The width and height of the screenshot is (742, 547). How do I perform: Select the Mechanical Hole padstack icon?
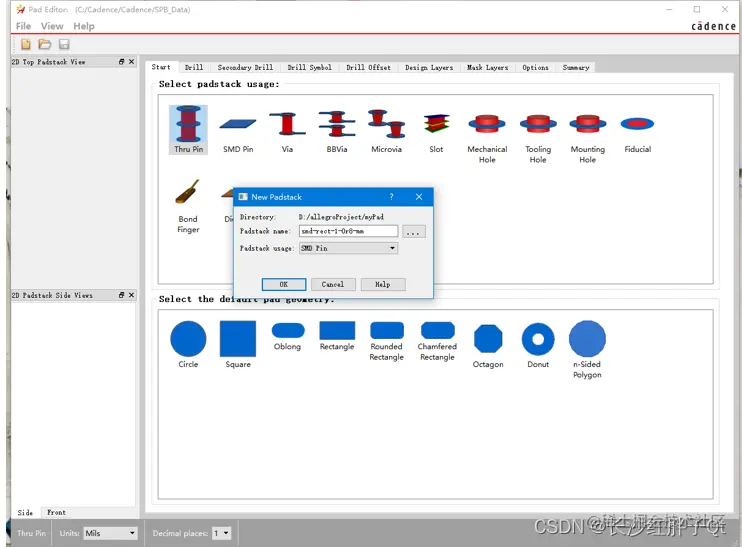point(487,139)
